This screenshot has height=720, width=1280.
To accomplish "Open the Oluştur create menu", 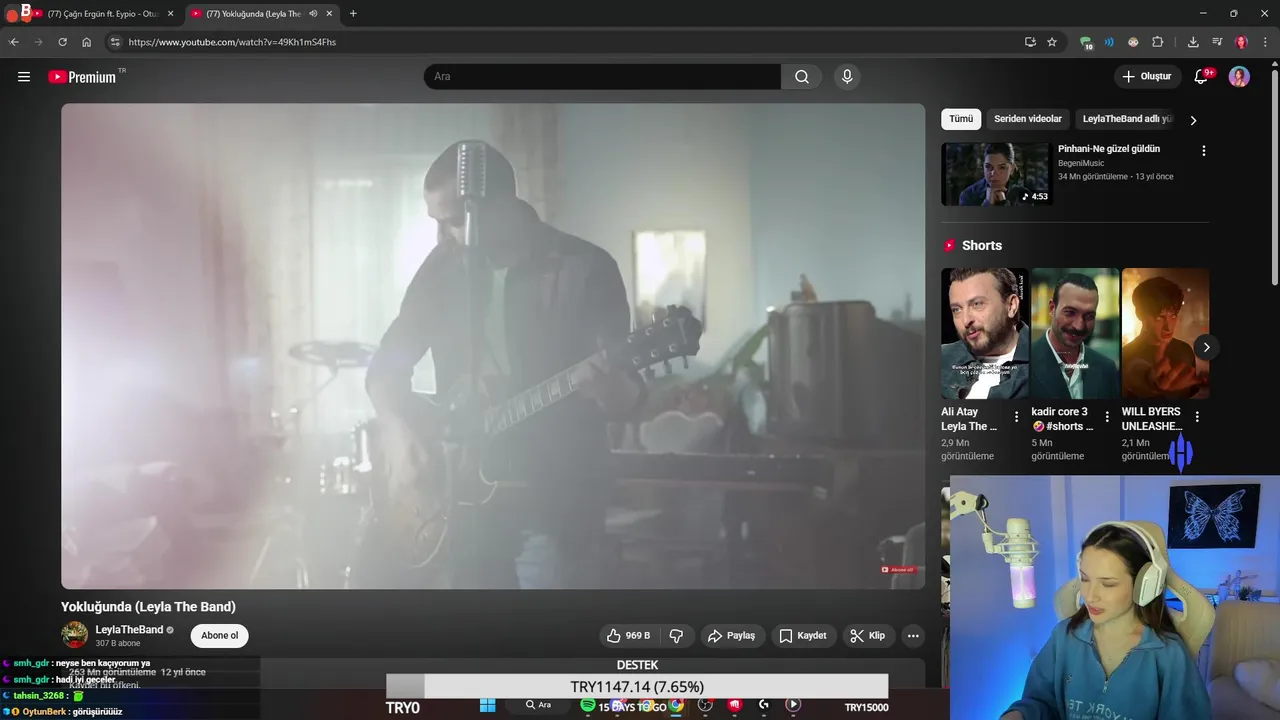I will (1147, 77).
